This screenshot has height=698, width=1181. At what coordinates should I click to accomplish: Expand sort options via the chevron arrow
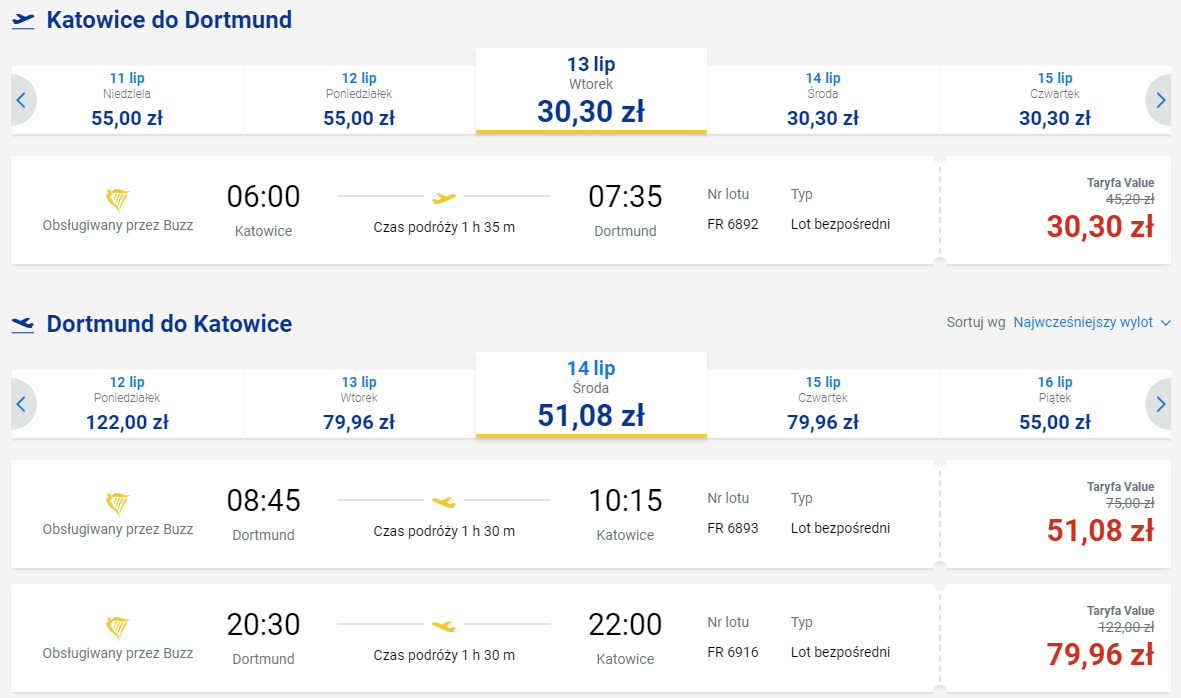1166,323
